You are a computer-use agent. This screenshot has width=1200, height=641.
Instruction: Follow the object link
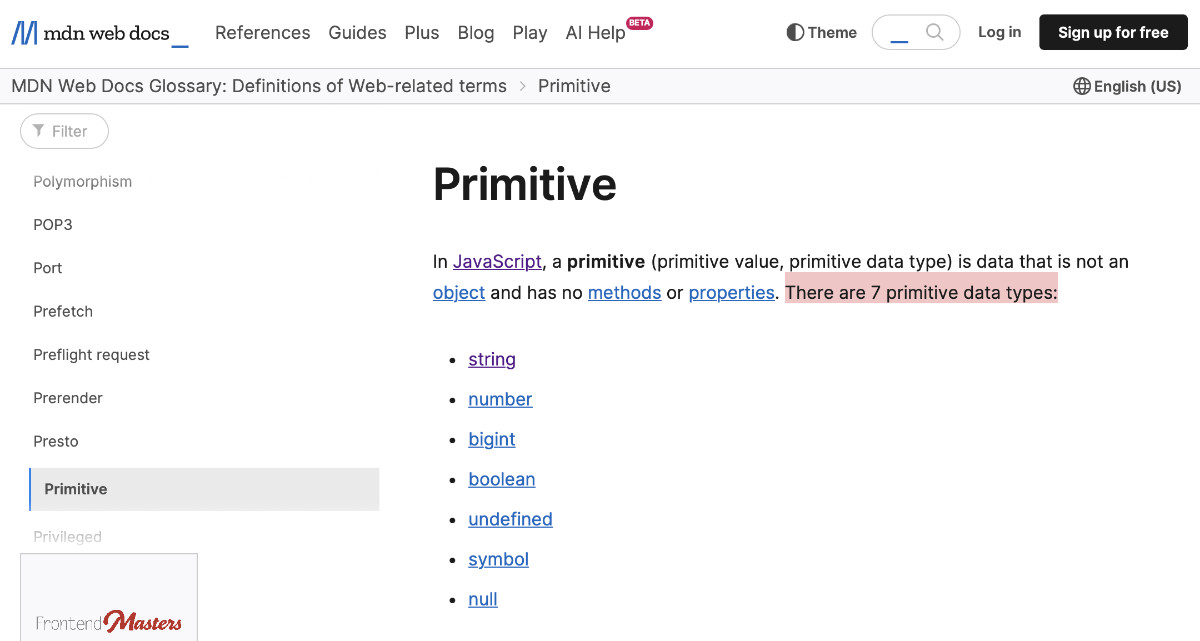point(459,293)
